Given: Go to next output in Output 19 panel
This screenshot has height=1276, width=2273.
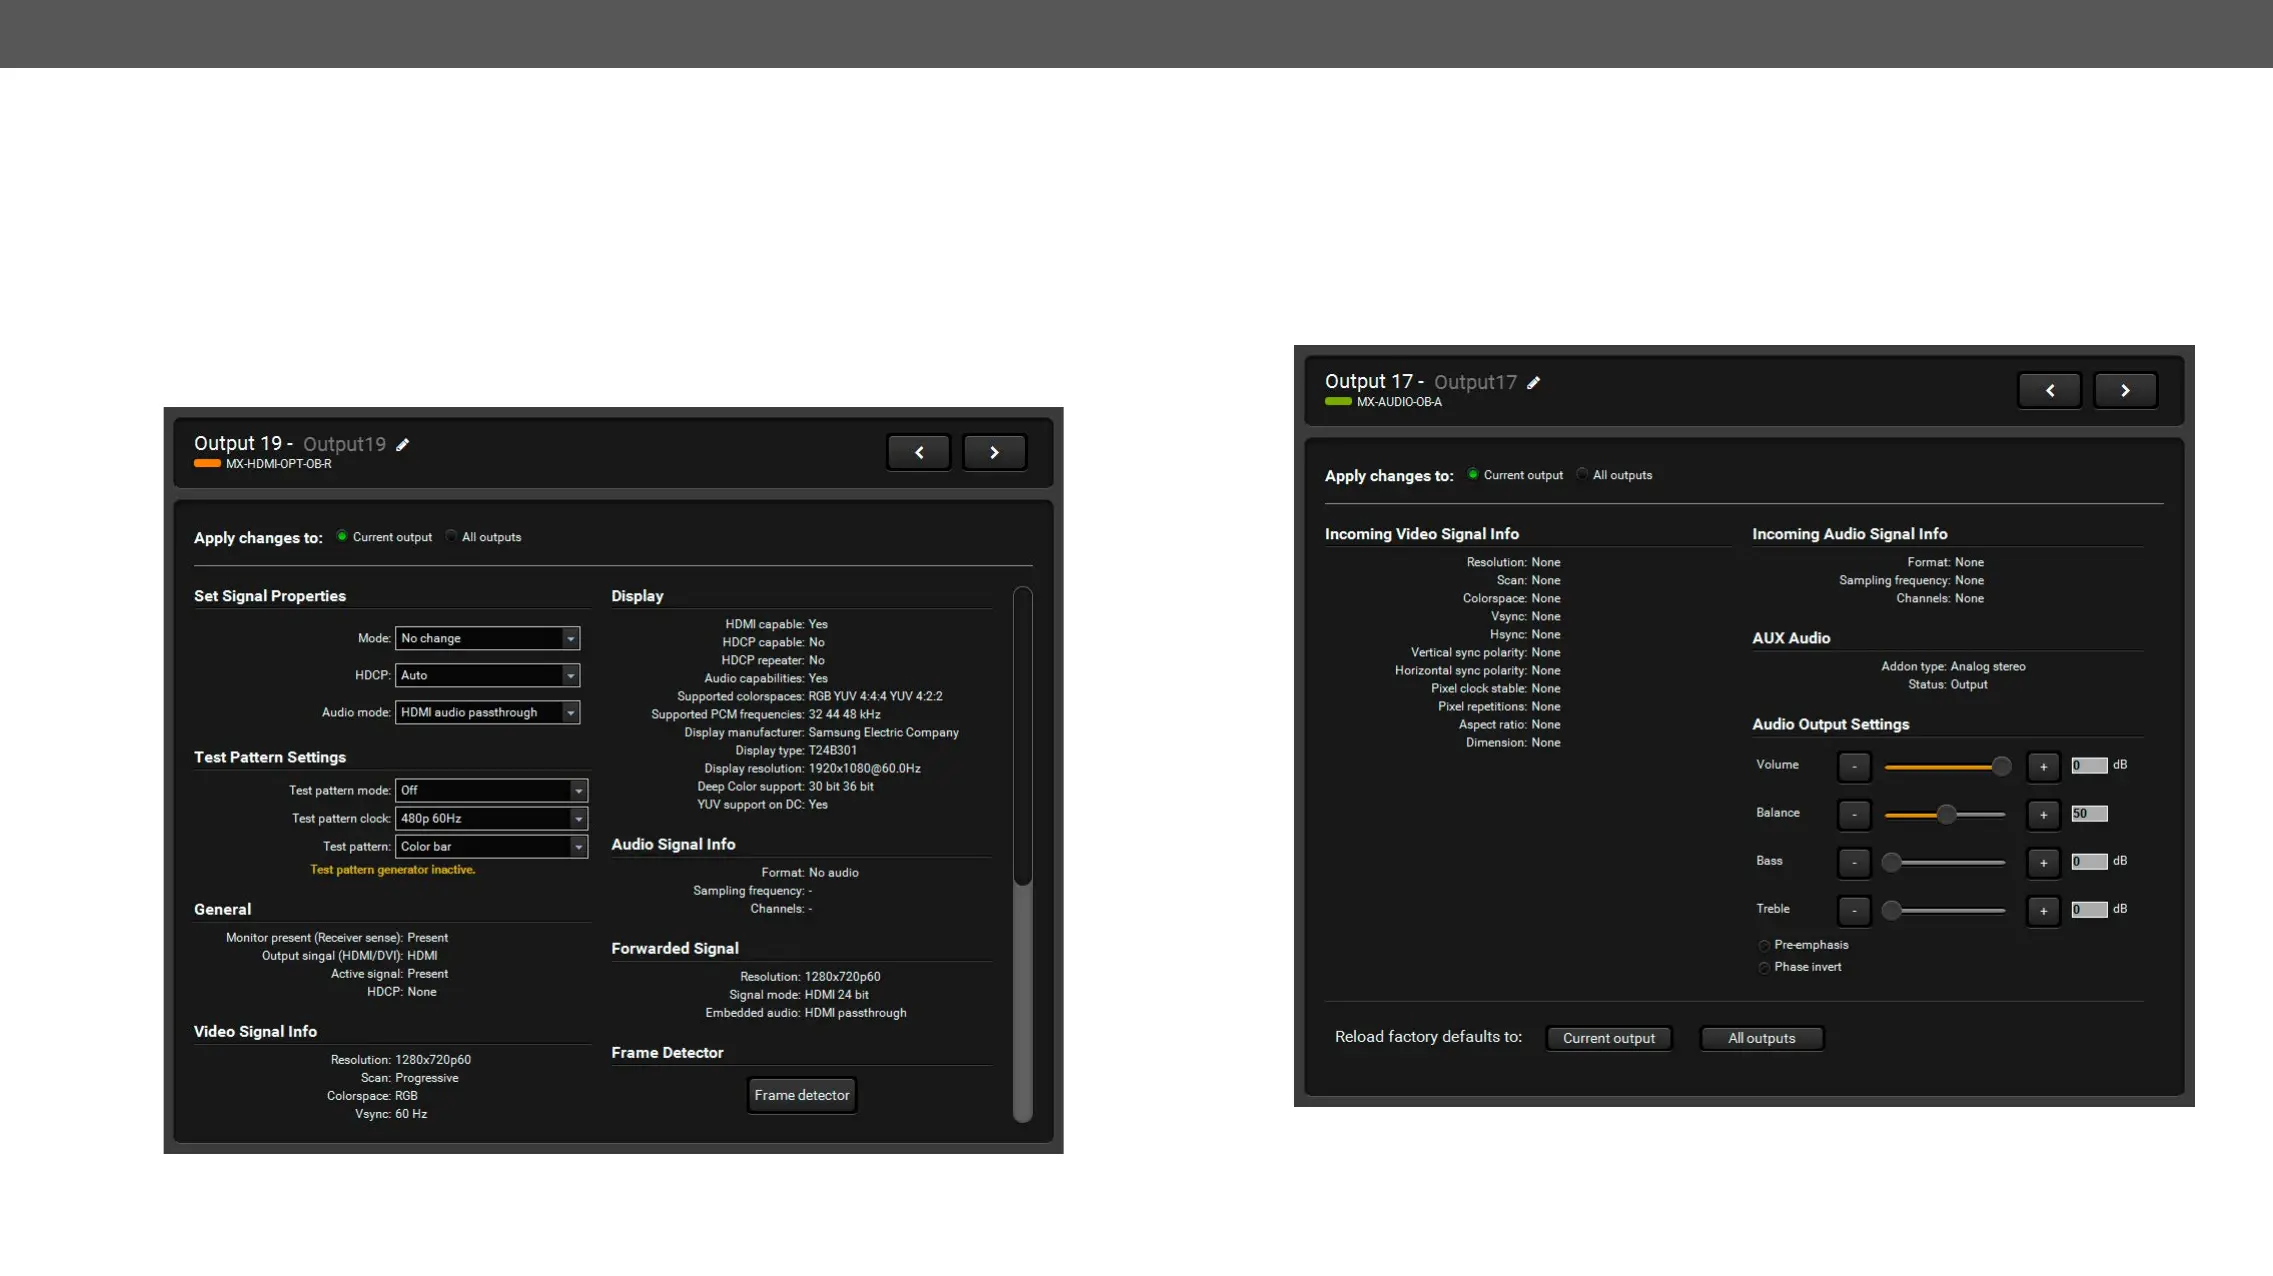Looking at the screenshot, I should [x=994, y=453].
